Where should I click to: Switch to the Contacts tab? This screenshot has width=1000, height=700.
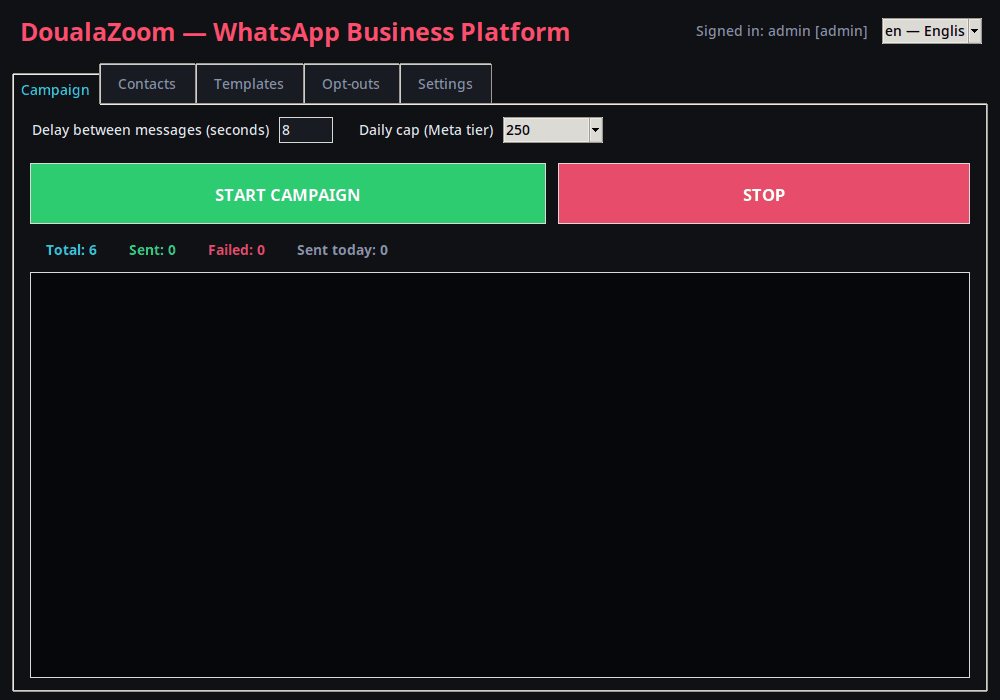pyautogui.click(x=147, y=84)
